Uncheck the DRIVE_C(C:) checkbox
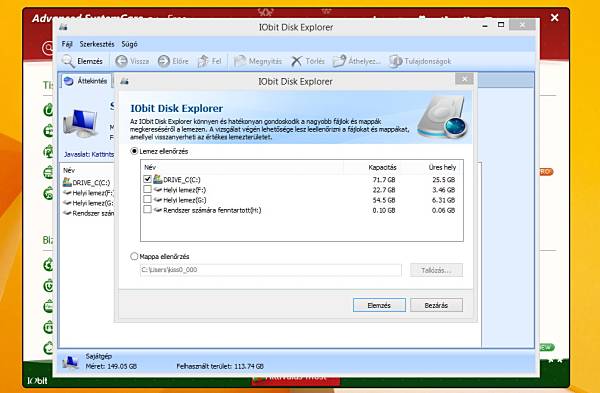600x393 pixels. click(147, 179)
